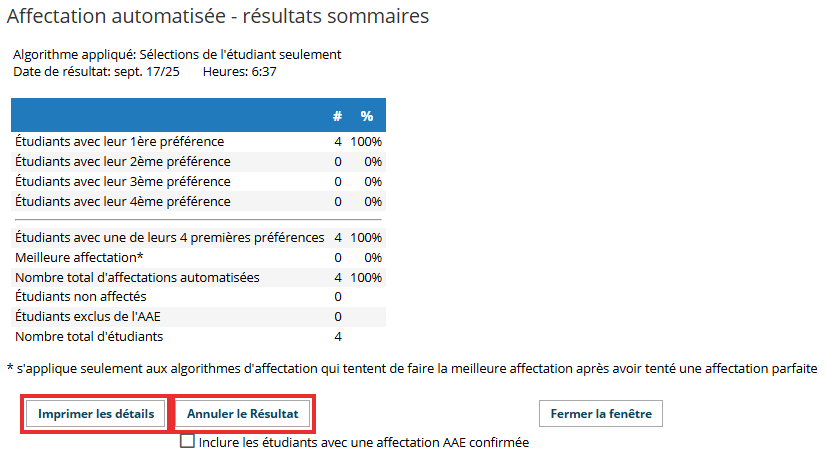Click the "#" column header
The image size is (827, 460).
click(x=338, y=116)
